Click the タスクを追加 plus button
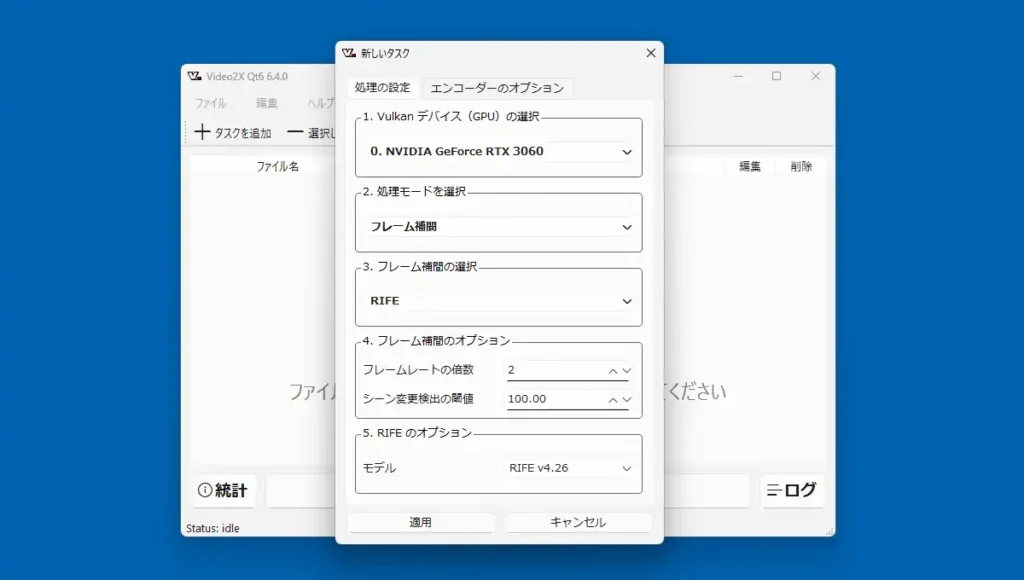This screenshot has height=580, width=1024. click(x=232, y=133)
